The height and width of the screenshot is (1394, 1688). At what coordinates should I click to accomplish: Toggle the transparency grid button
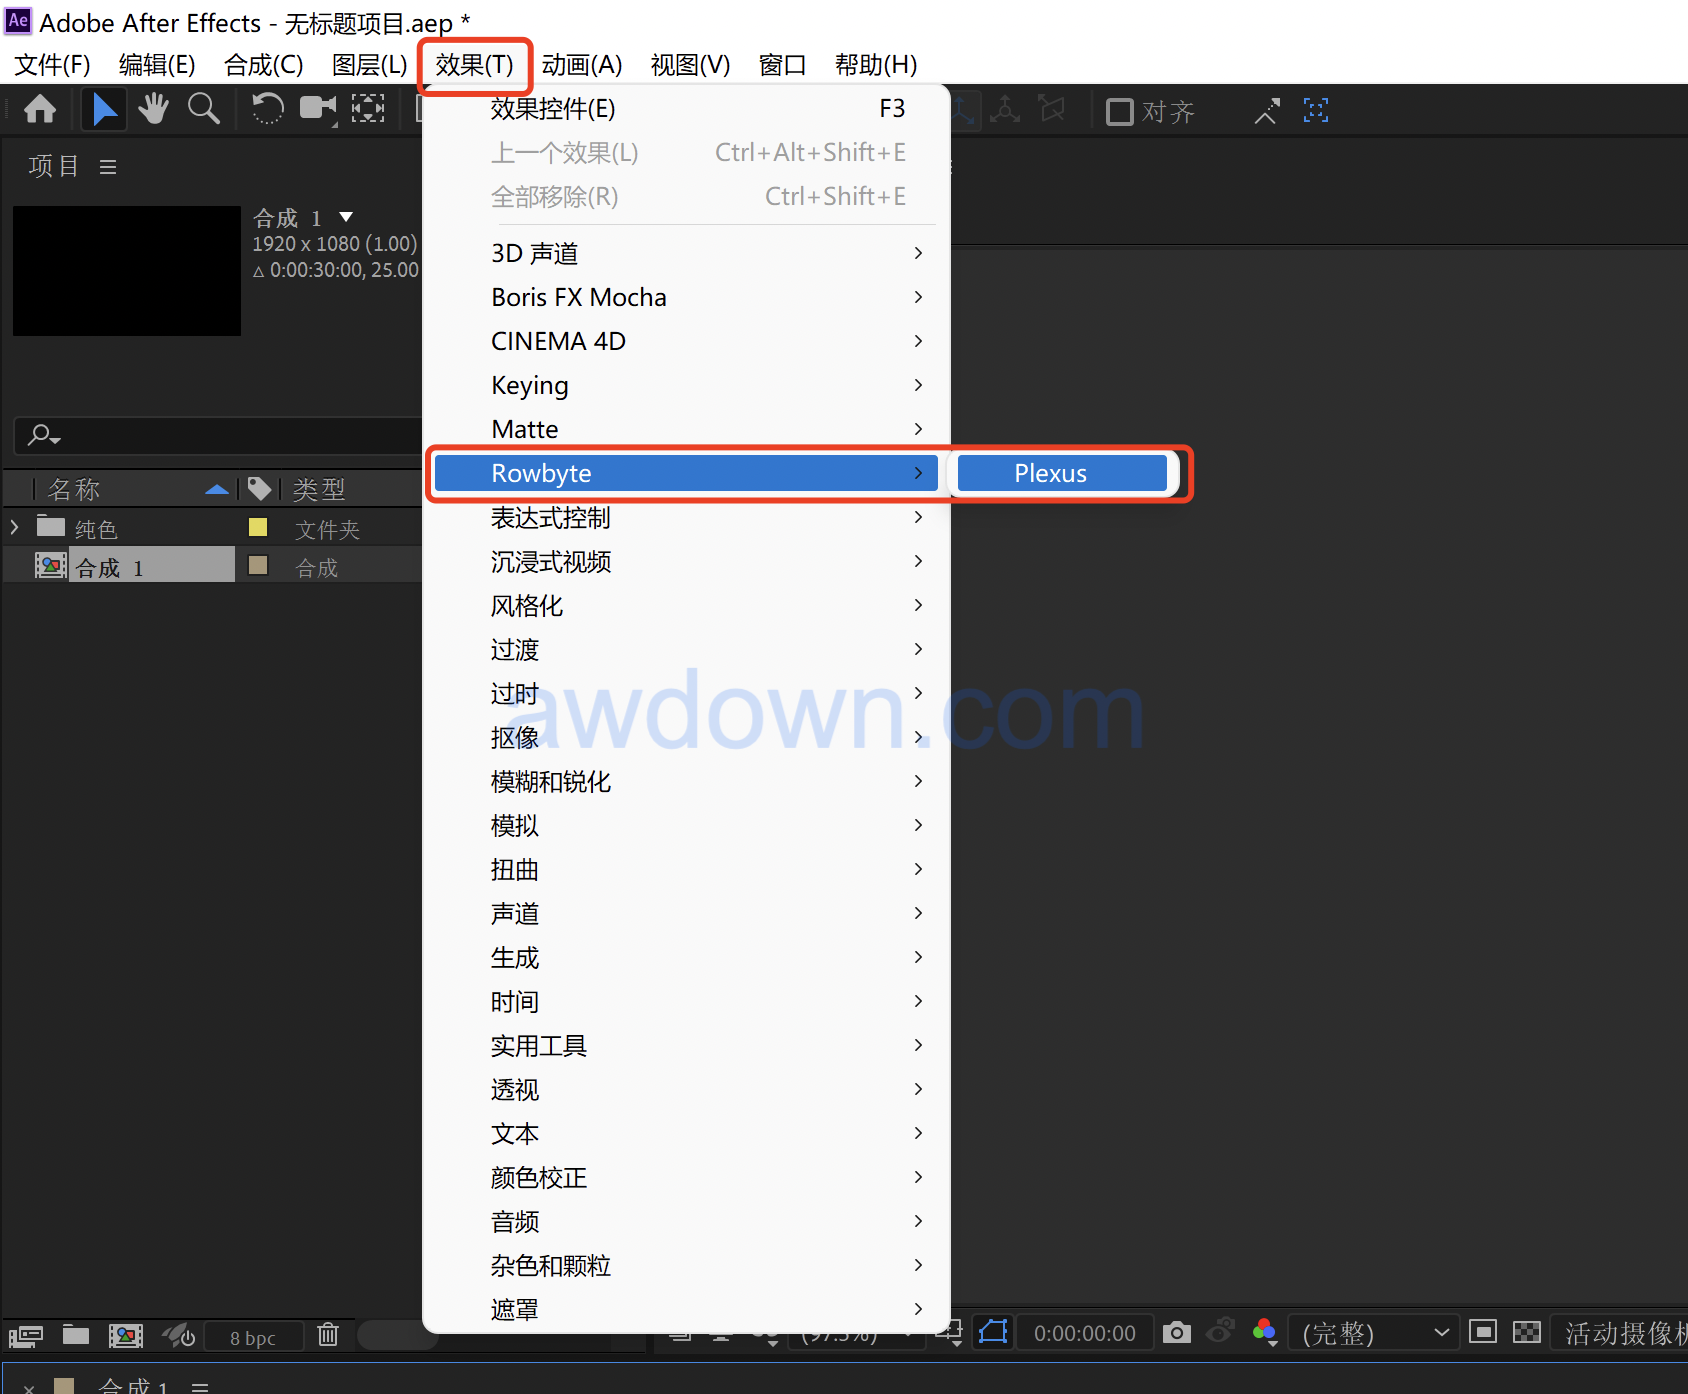[1527, 1332]
